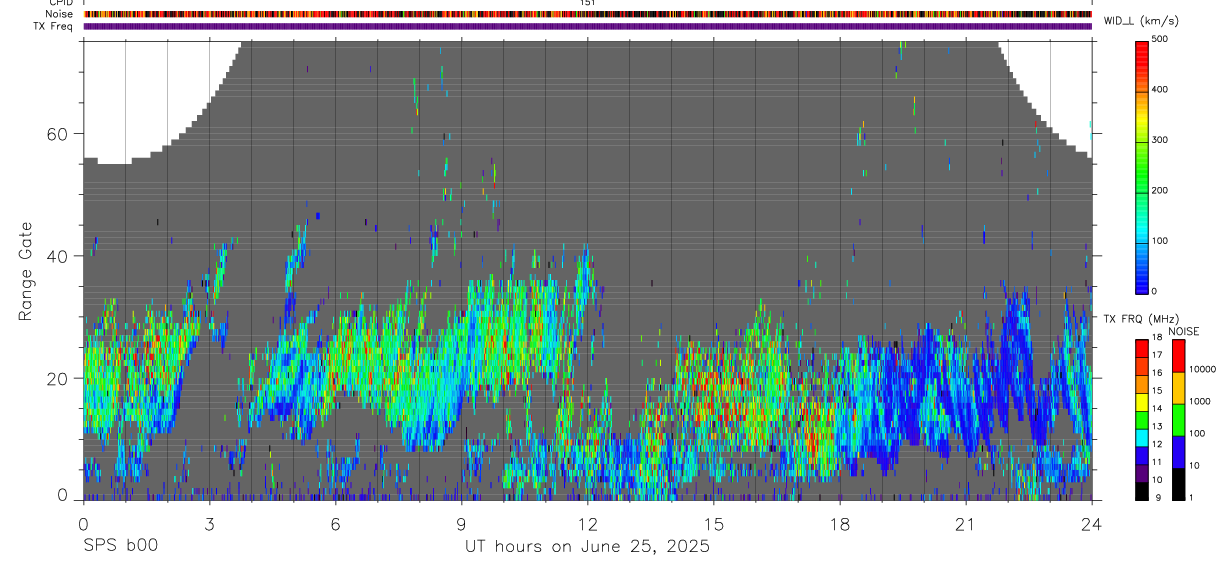The image size is (1228, 567).
Task: Click 'UT hours on June 25, 2025' axis title
Action: coord(588,546)
